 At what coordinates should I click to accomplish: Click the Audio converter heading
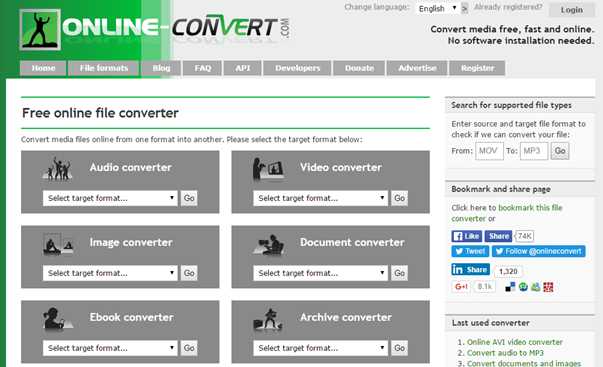click(x=131, y=167)
